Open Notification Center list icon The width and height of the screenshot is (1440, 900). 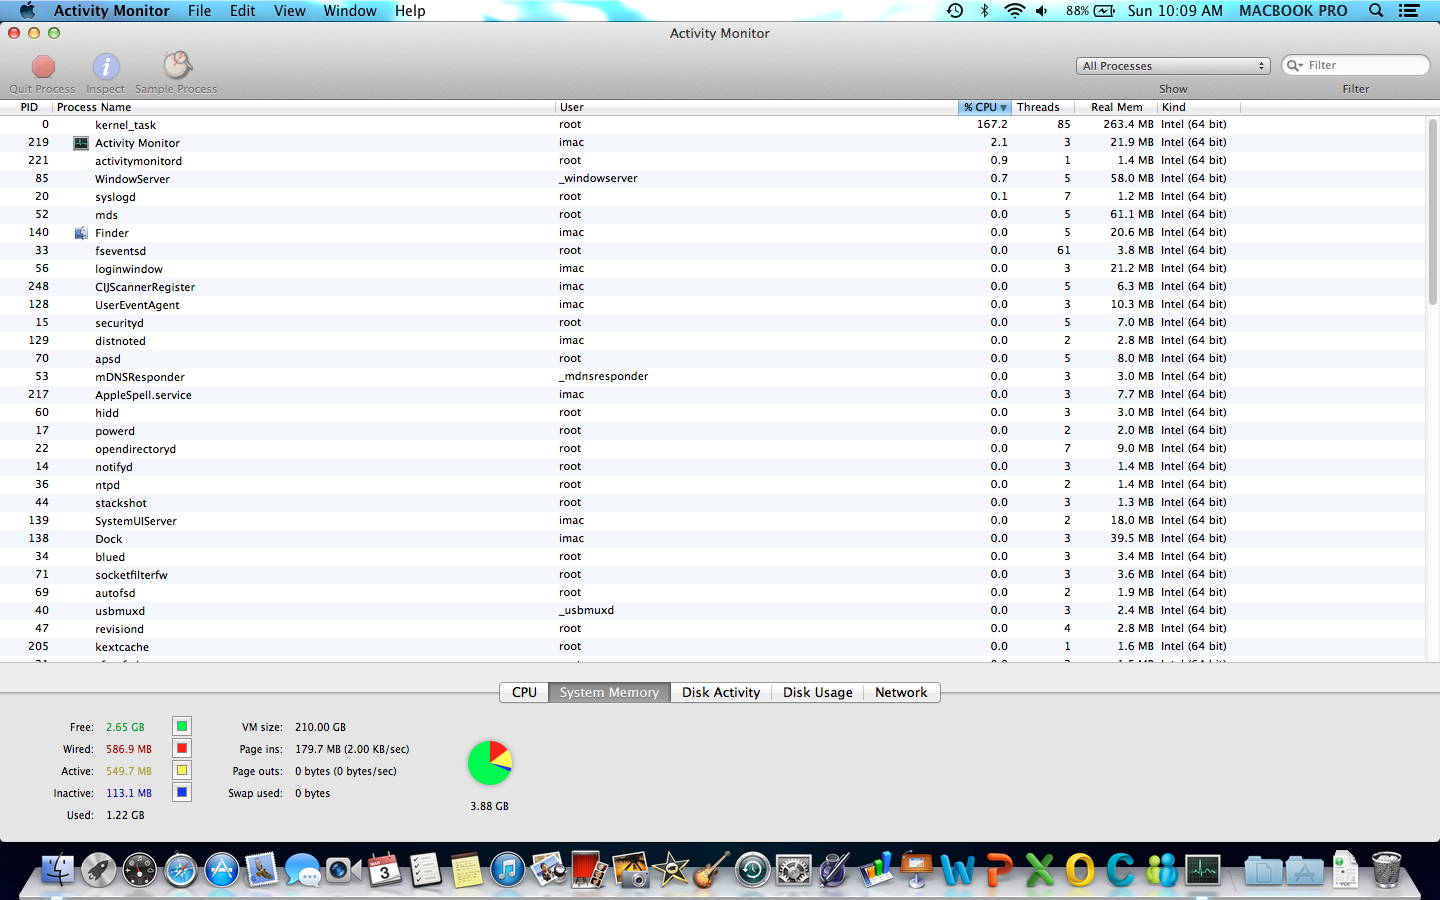click(x=1409, y=10)
